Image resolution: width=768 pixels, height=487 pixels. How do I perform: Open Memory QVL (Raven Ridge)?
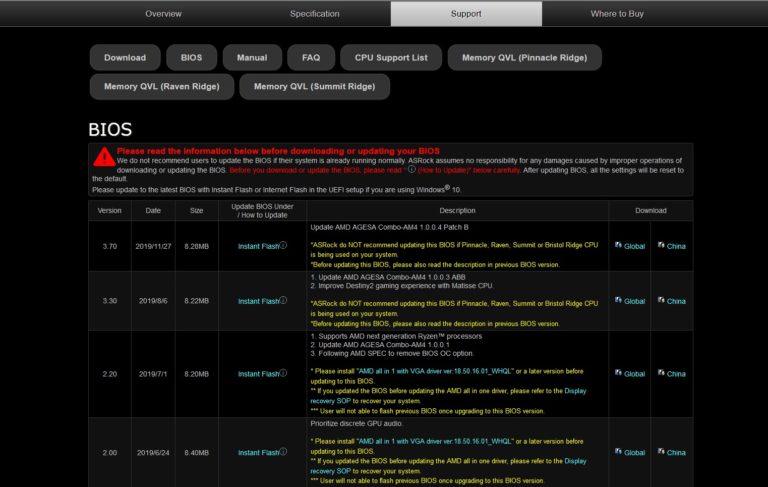(x=162, y=87)
